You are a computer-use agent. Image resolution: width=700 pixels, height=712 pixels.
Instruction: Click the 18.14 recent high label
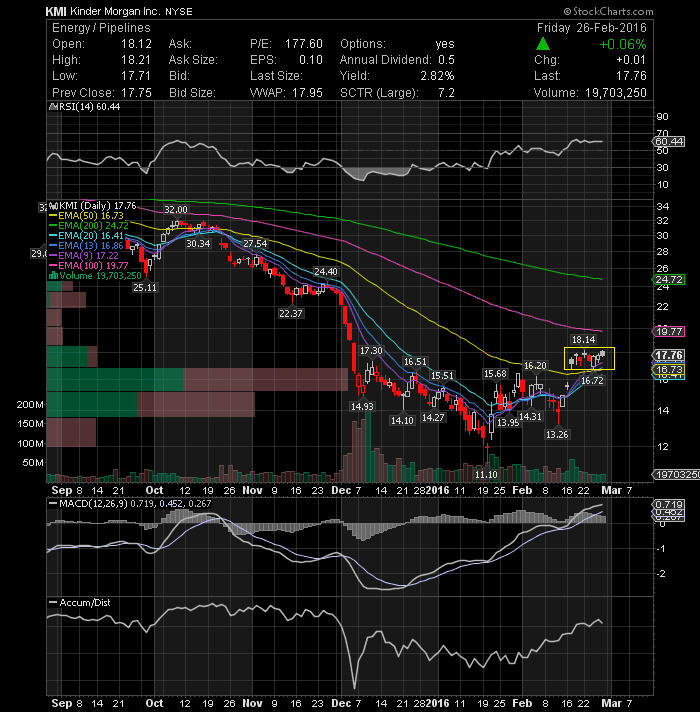point(583,340)
